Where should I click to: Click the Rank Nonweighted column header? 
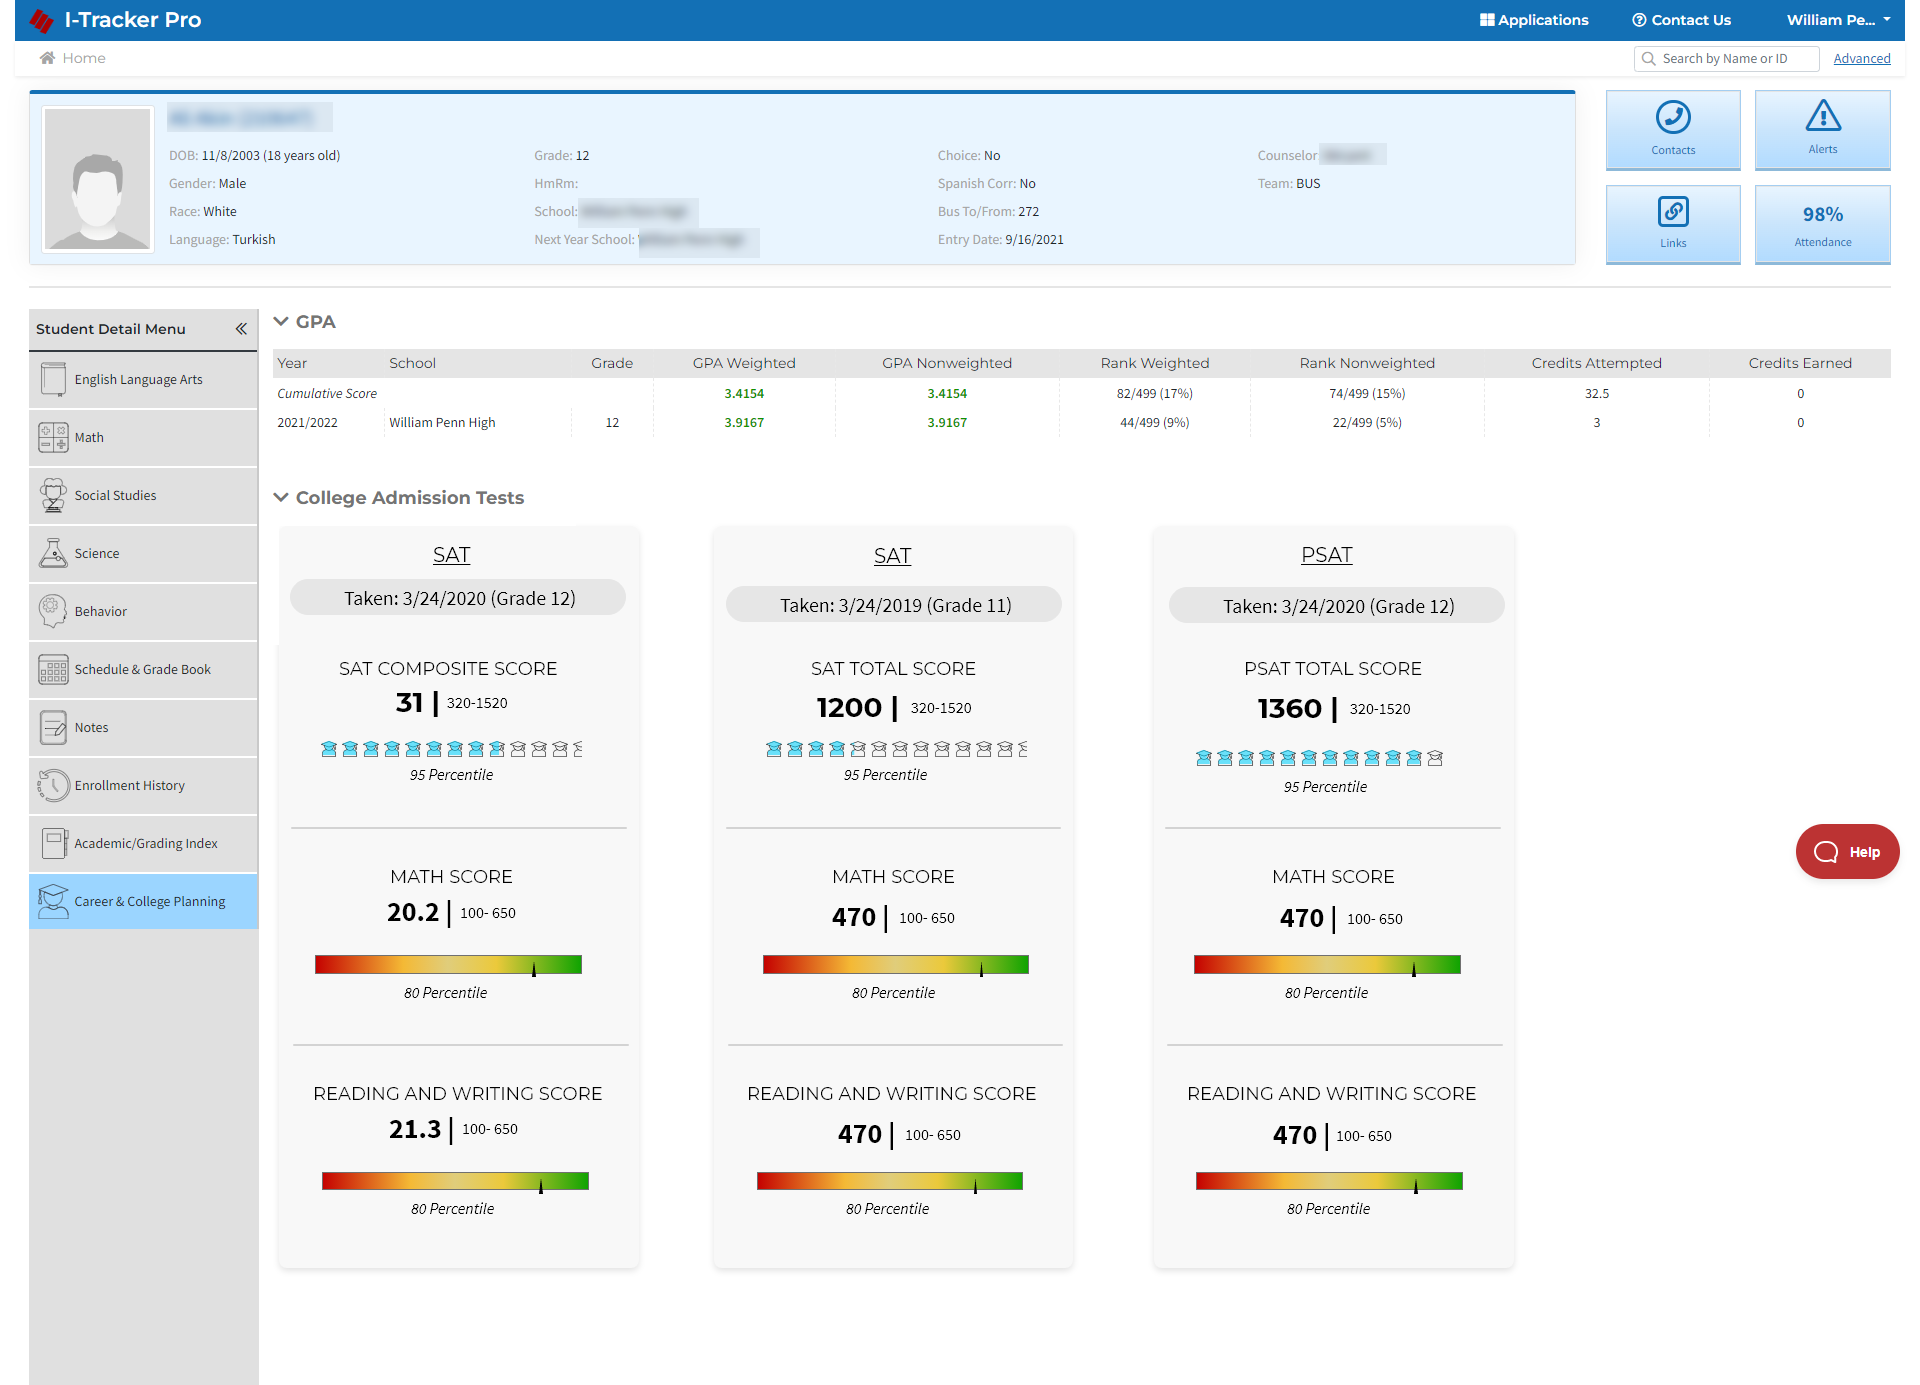click(x=1367, y=363)
